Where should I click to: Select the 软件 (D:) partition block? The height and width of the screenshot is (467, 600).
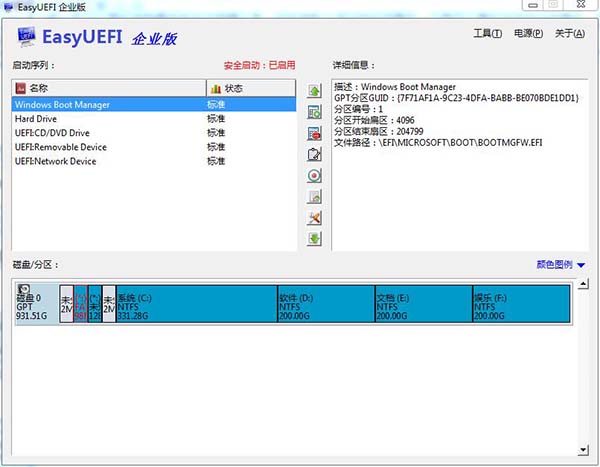pos(326,304)
